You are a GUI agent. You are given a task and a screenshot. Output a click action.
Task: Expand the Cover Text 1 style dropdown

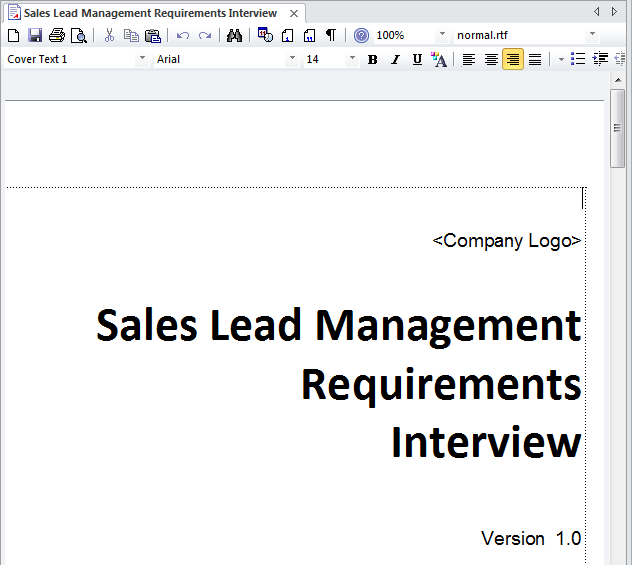coord(142,60)
